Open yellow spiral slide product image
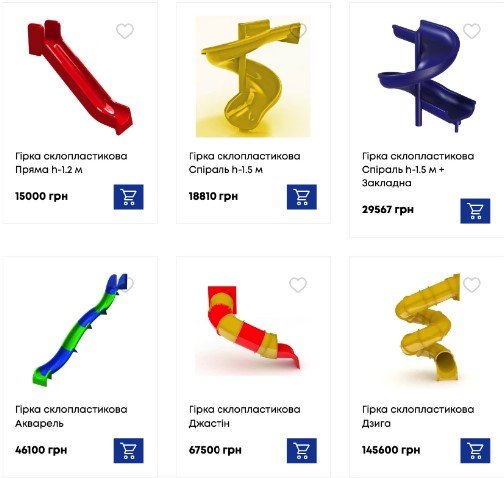This screenshot has height=478, width=504. tap(253, 77)
